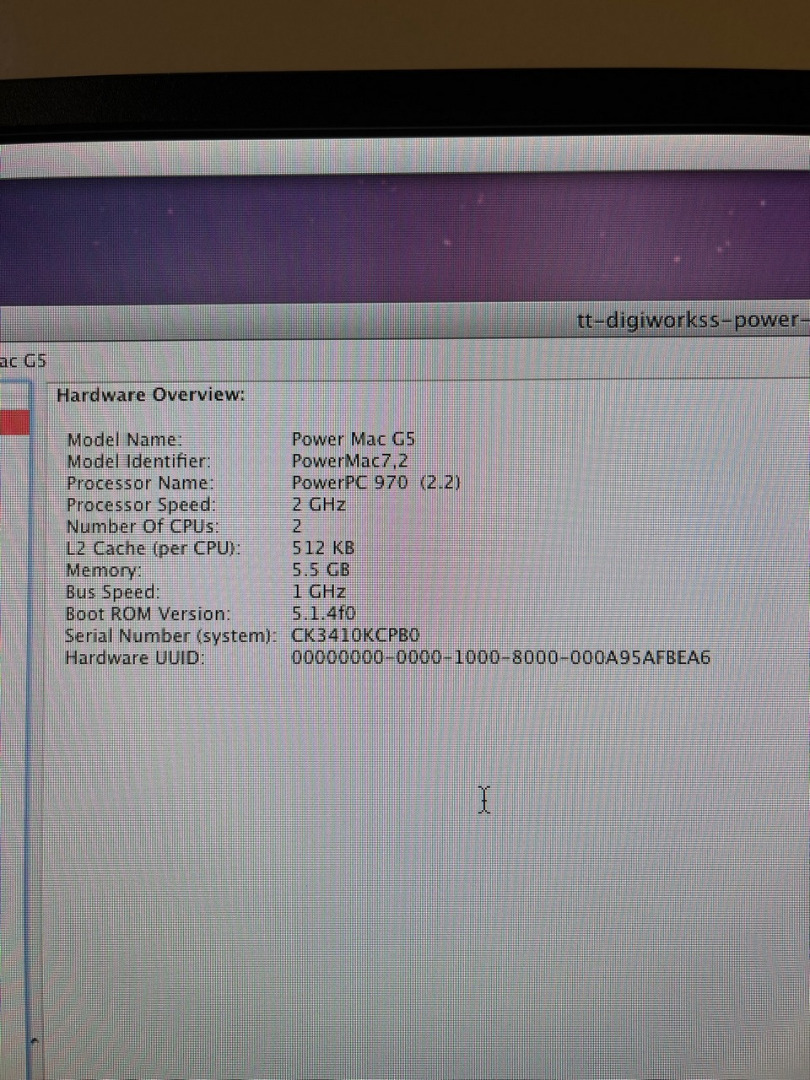Click the Memory label

[x=103, y=571]
